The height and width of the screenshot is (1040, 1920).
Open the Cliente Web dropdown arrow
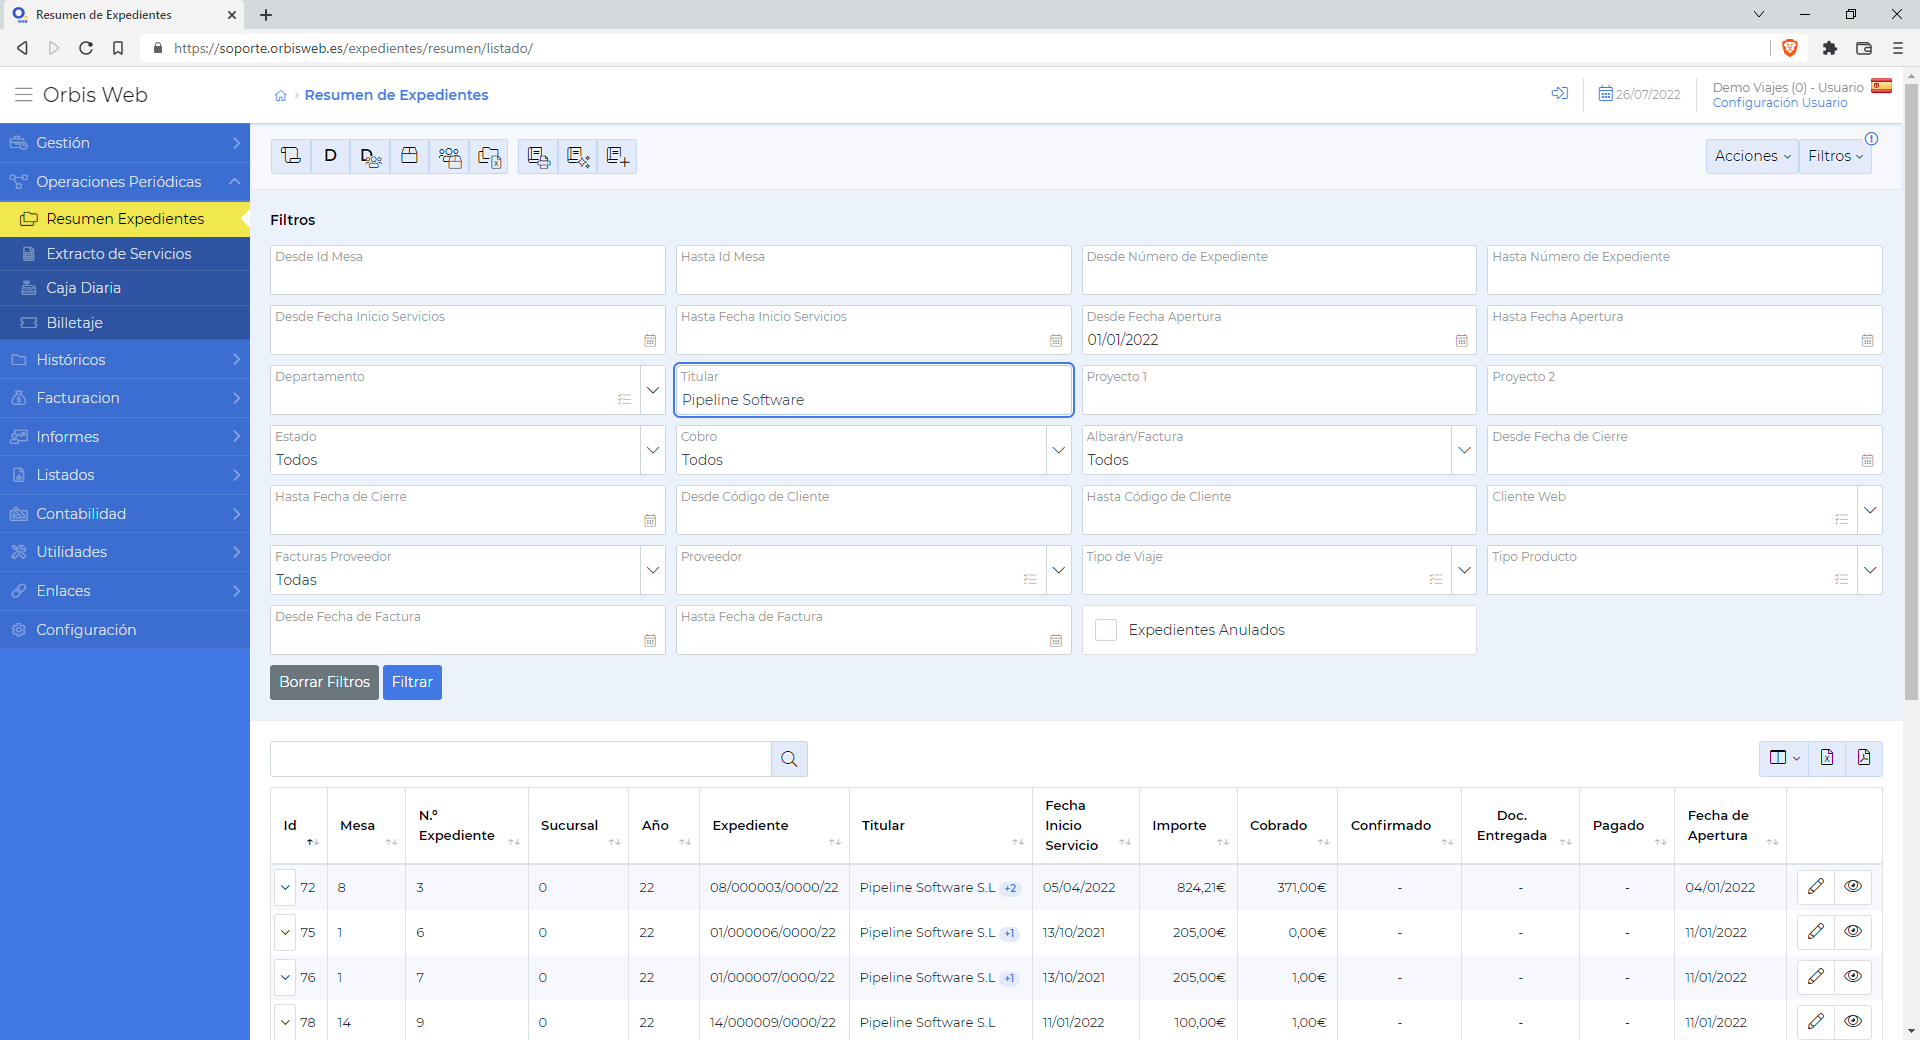tap(1870, 510)
